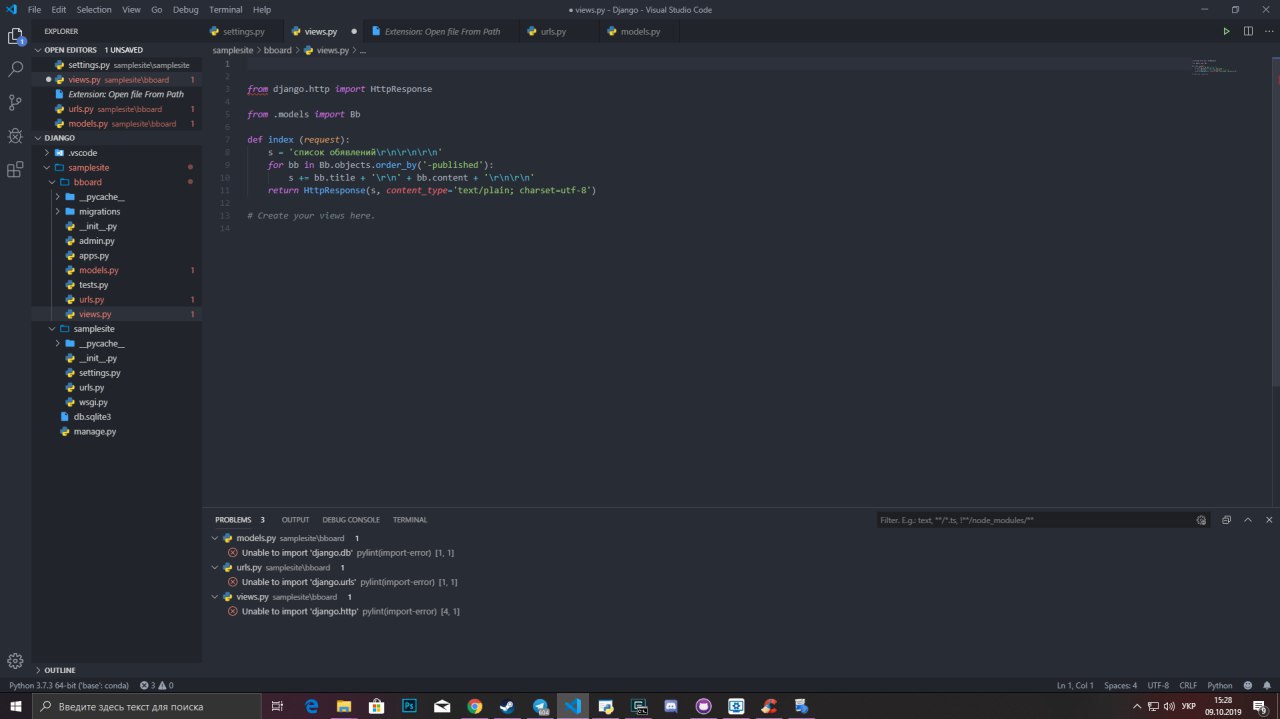Screen dimensions: 1280x719
Task: Open Telegram from the taskbar
Action: click(x=540, y=706)
